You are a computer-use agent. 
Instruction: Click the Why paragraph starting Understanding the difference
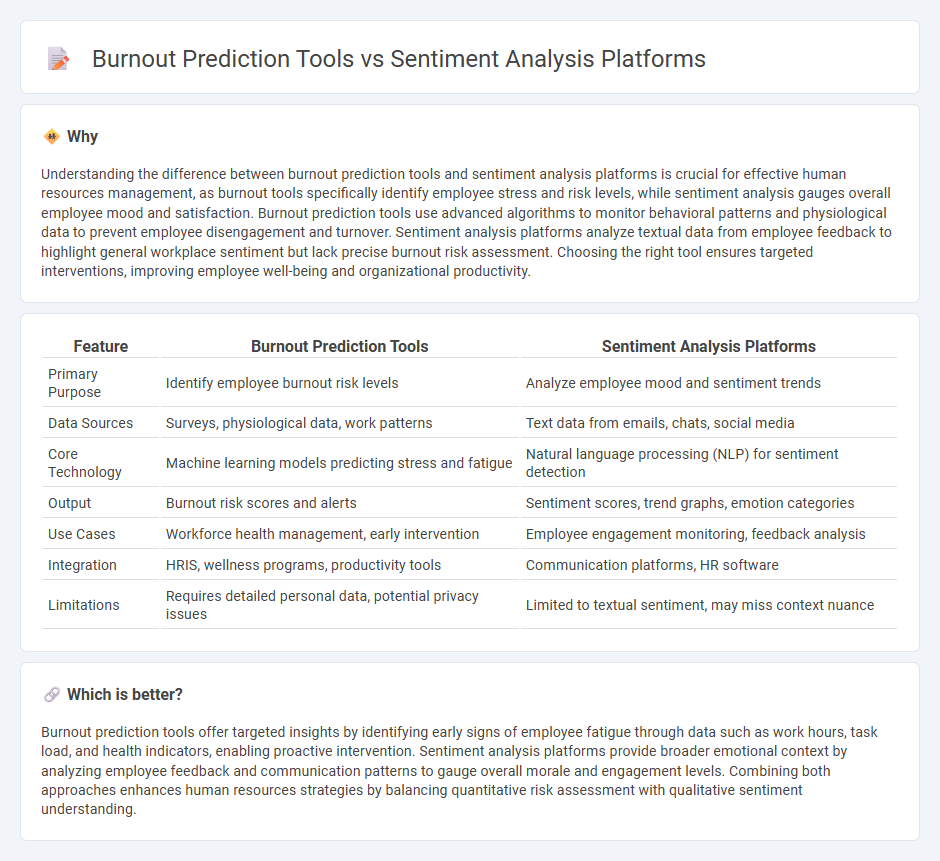(466, 222)
